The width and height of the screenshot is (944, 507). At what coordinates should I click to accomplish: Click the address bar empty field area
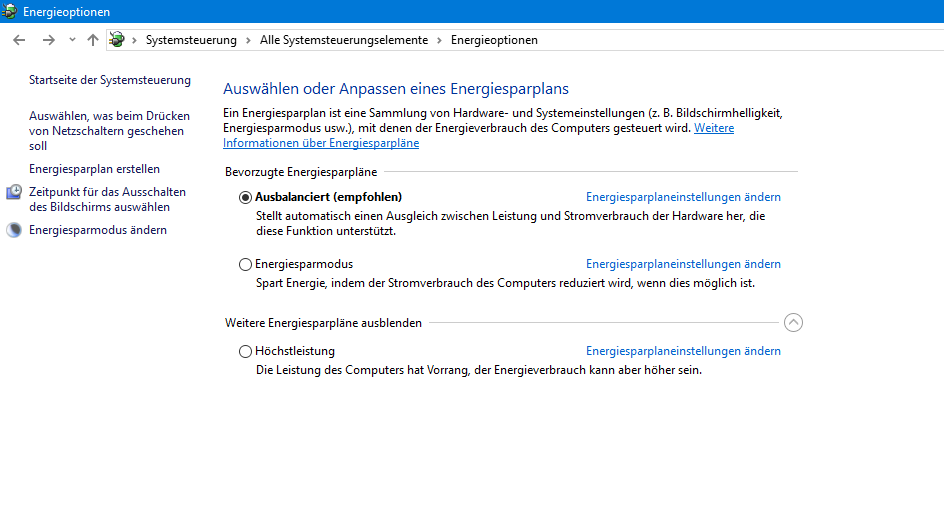(741, 40)
